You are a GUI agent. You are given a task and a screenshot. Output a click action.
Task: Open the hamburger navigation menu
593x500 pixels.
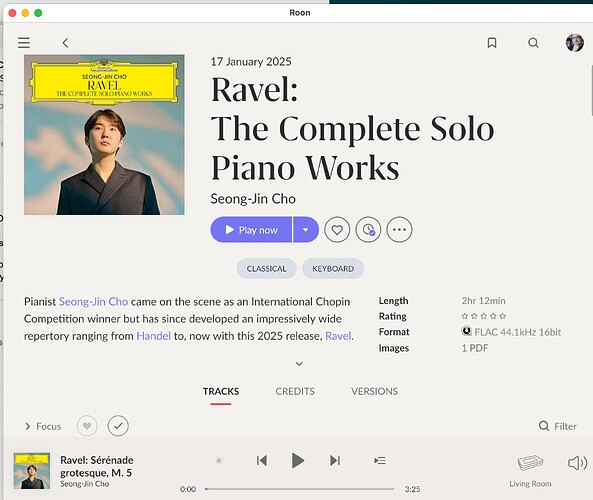point(24,43)
